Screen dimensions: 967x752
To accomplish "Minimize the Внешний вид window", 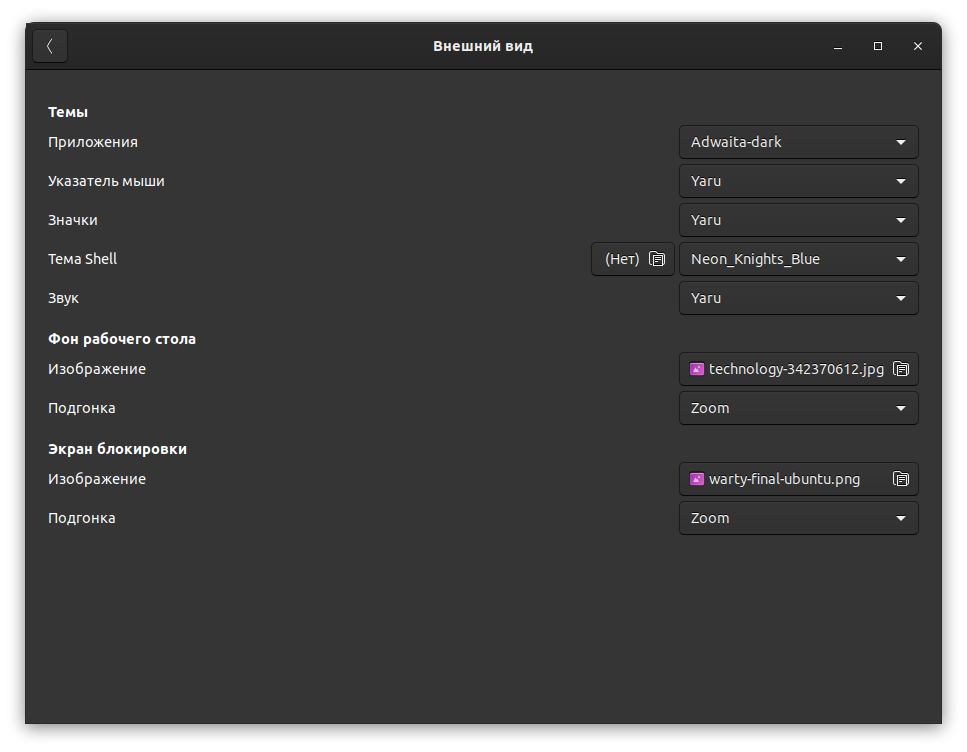I will [x=838, y=46].
